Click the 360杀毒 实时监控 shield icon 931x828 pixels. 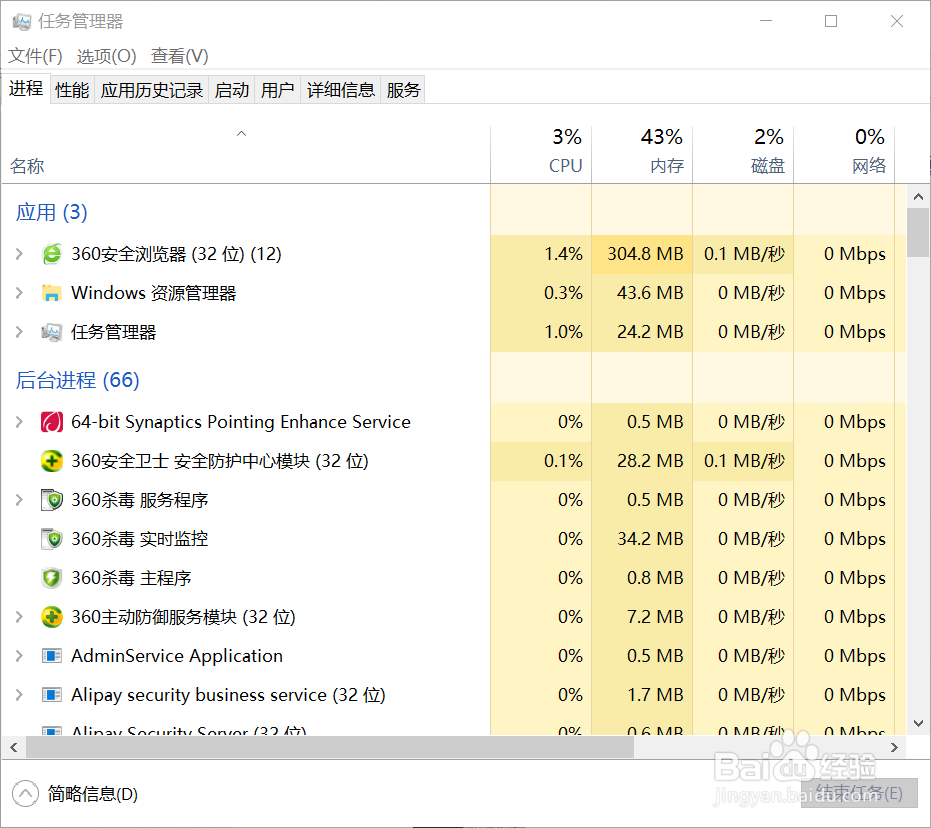(x=51, y=539)
